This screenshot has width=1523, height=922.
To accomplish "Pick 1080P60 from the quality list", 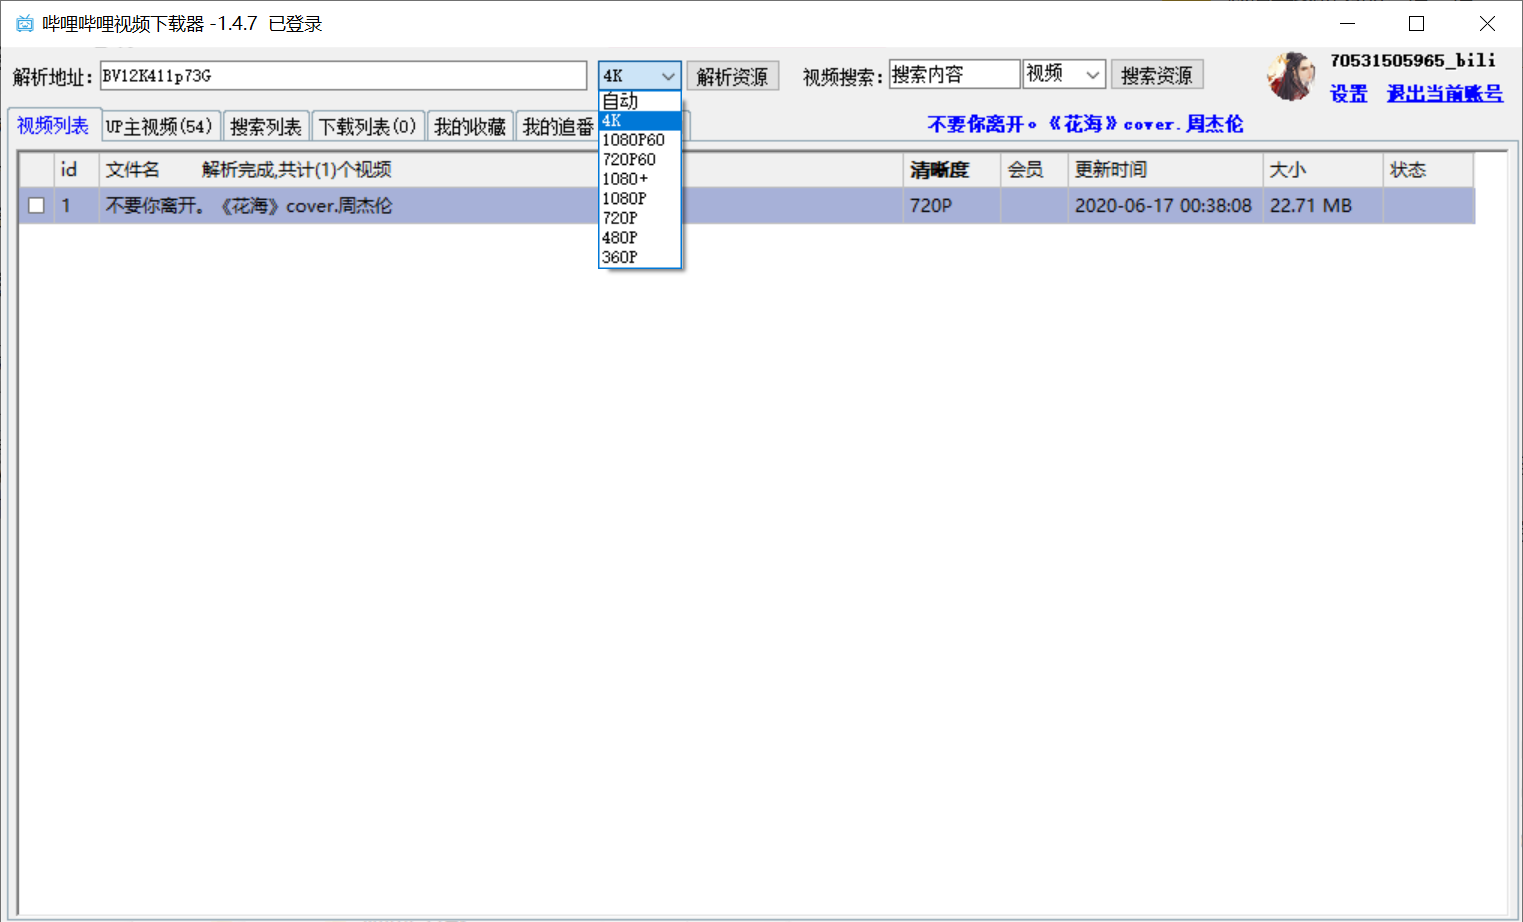I will (640, 140).
